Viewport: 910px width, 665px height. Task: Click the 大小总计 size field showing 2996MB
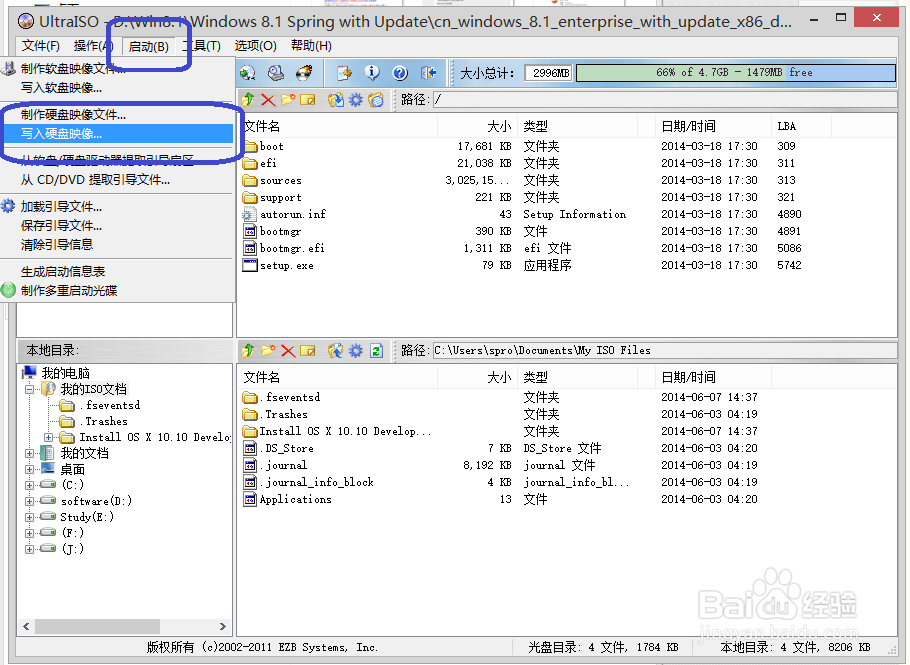point(548,73)
